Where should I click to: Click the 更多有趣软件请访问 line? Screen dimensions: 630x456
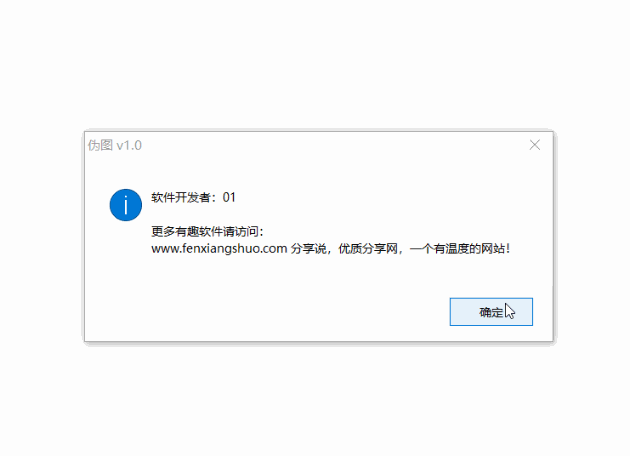point(207,231)
